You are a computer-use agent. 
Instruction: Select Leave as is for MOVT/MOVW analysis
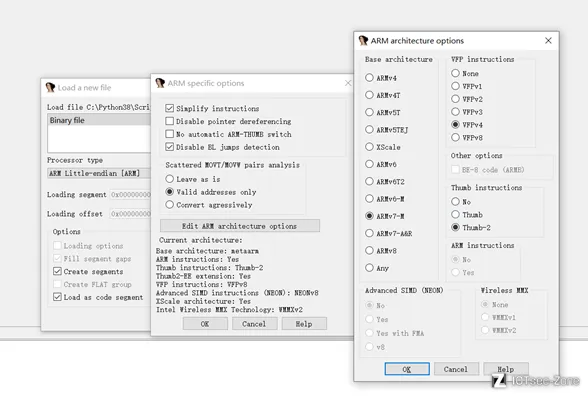(x=170, y=179)
